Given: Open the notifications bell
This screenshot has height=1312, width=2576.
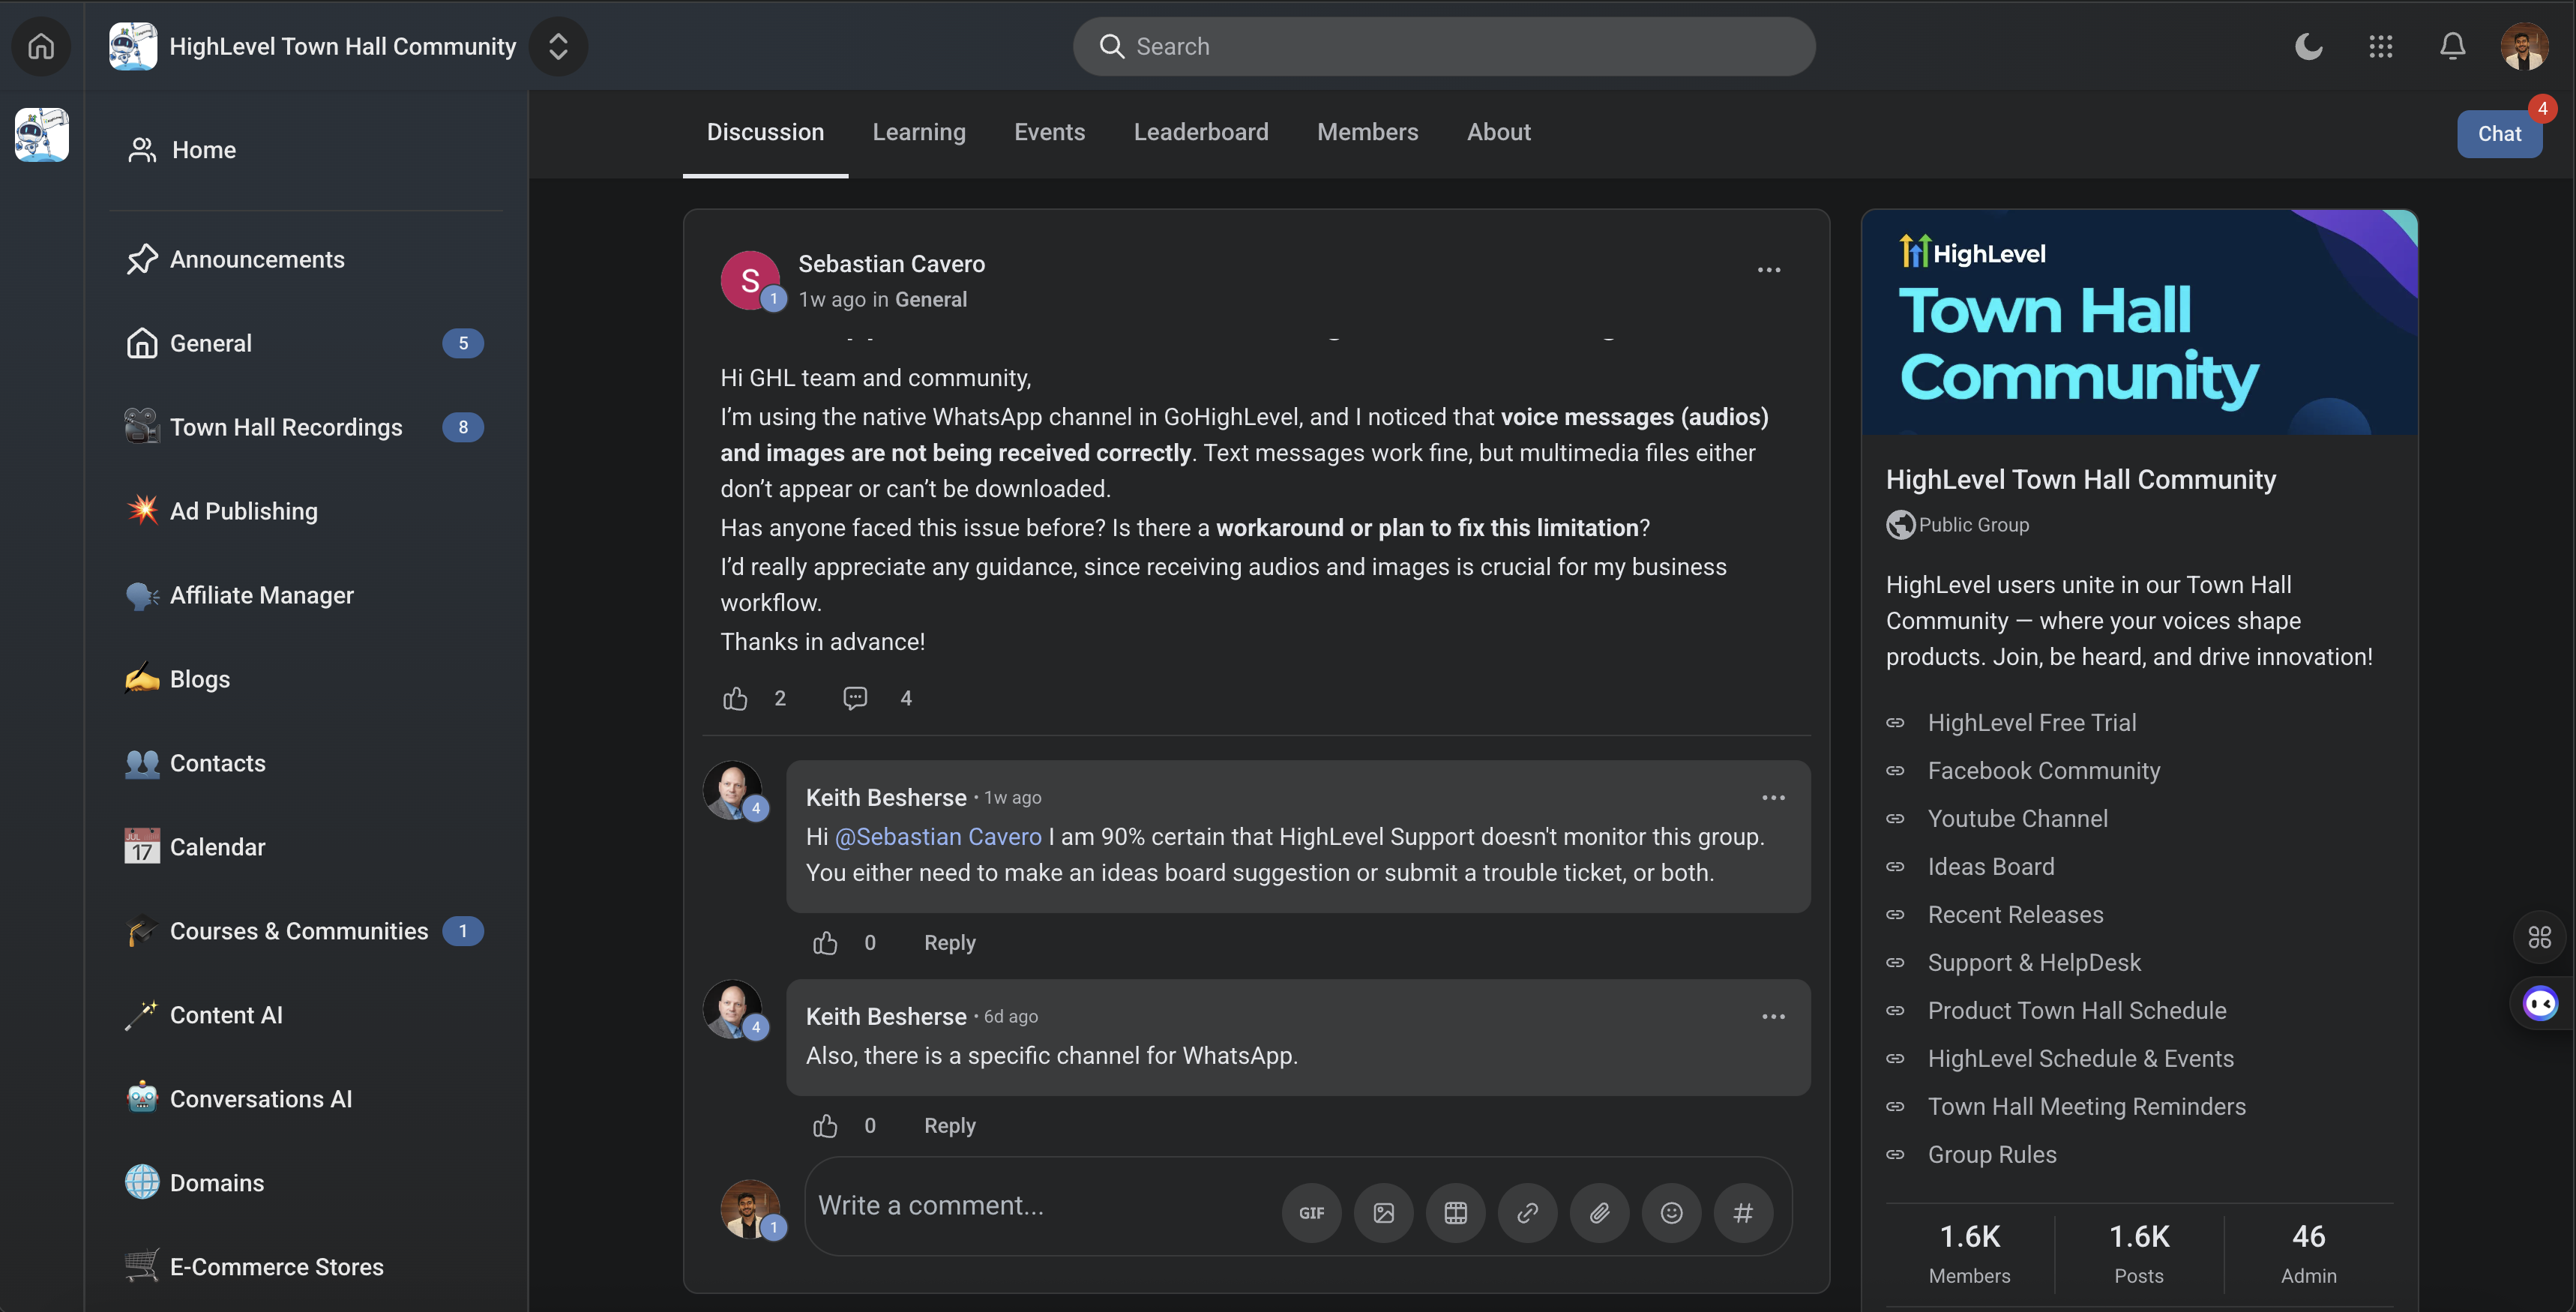Looking at the screenshot, I should (x=2452, y=46).
